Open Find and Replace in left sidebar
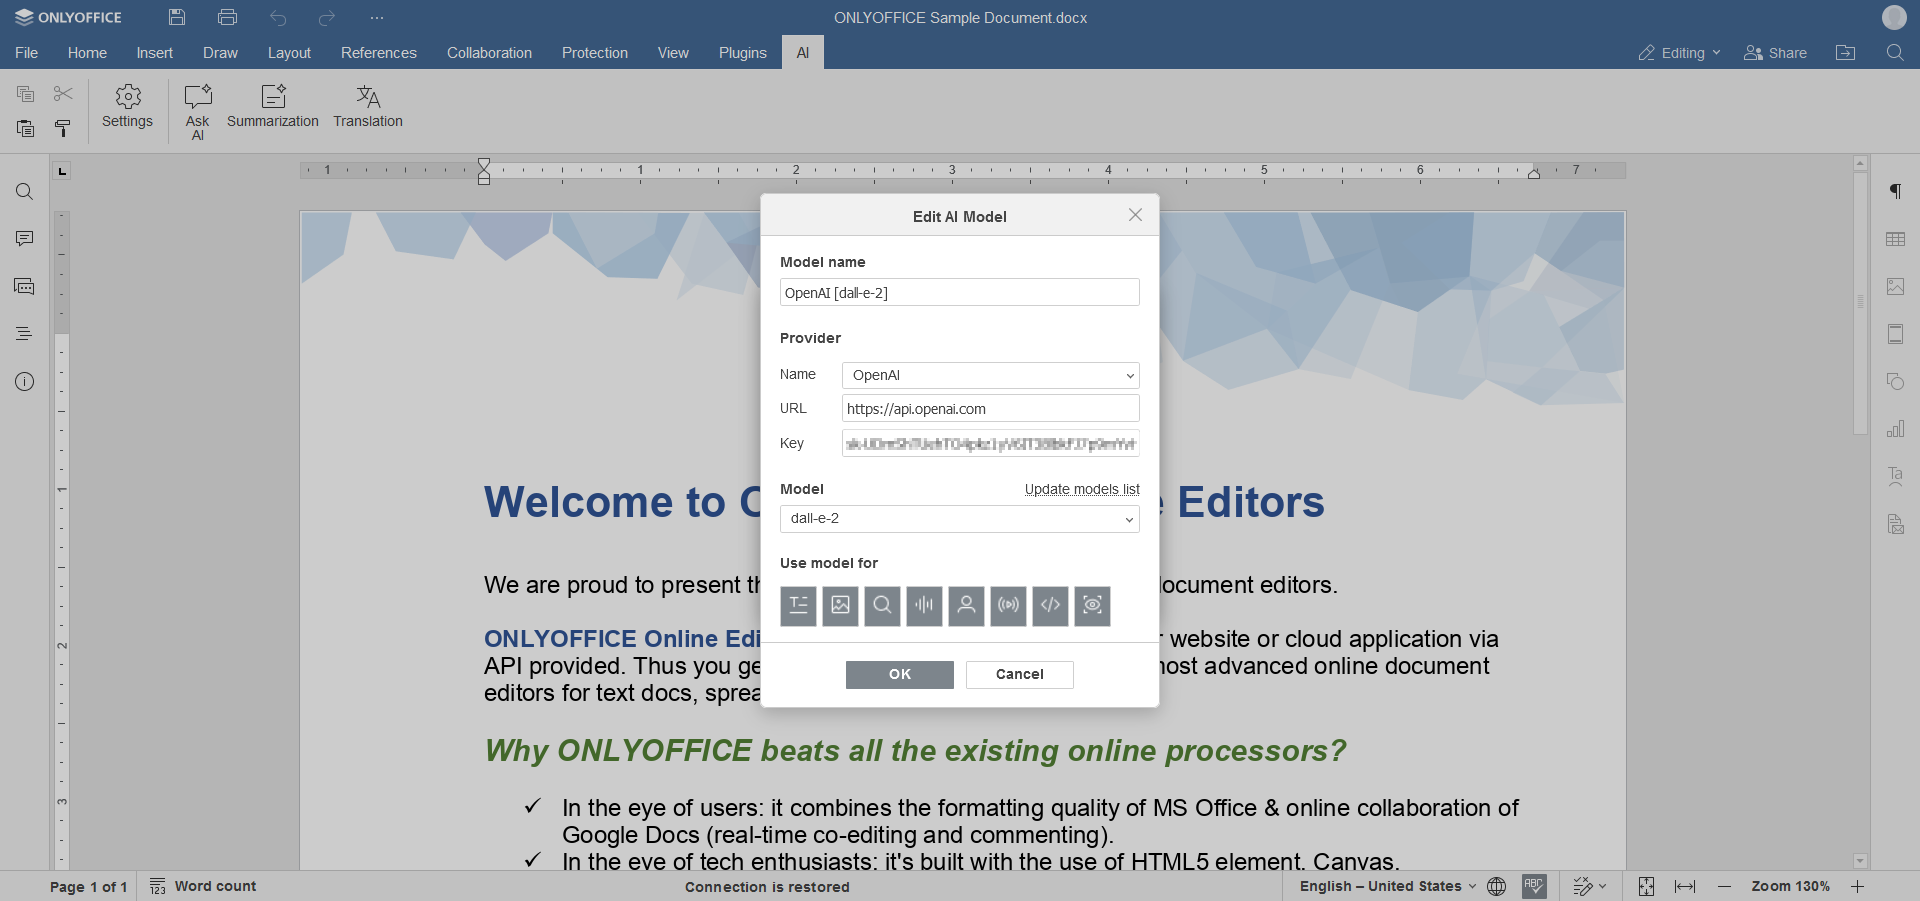 point(24,191)
